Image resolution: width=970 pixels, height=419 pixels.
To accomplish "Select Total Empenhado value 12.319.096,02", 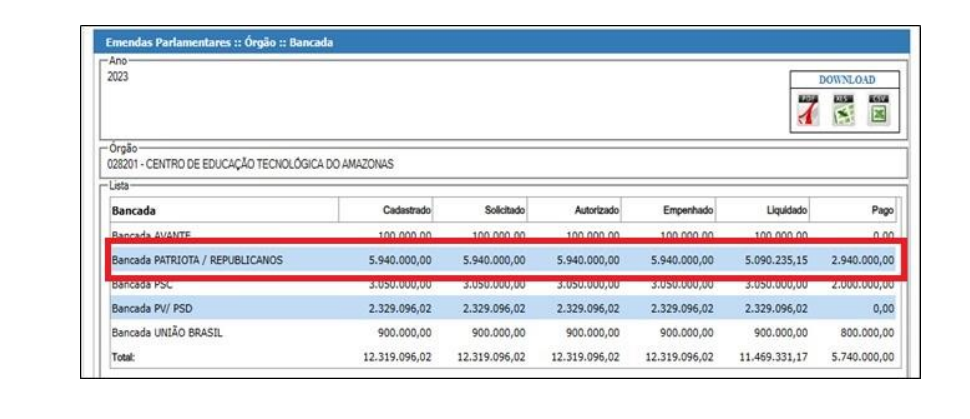I will [x=679, y=358].
